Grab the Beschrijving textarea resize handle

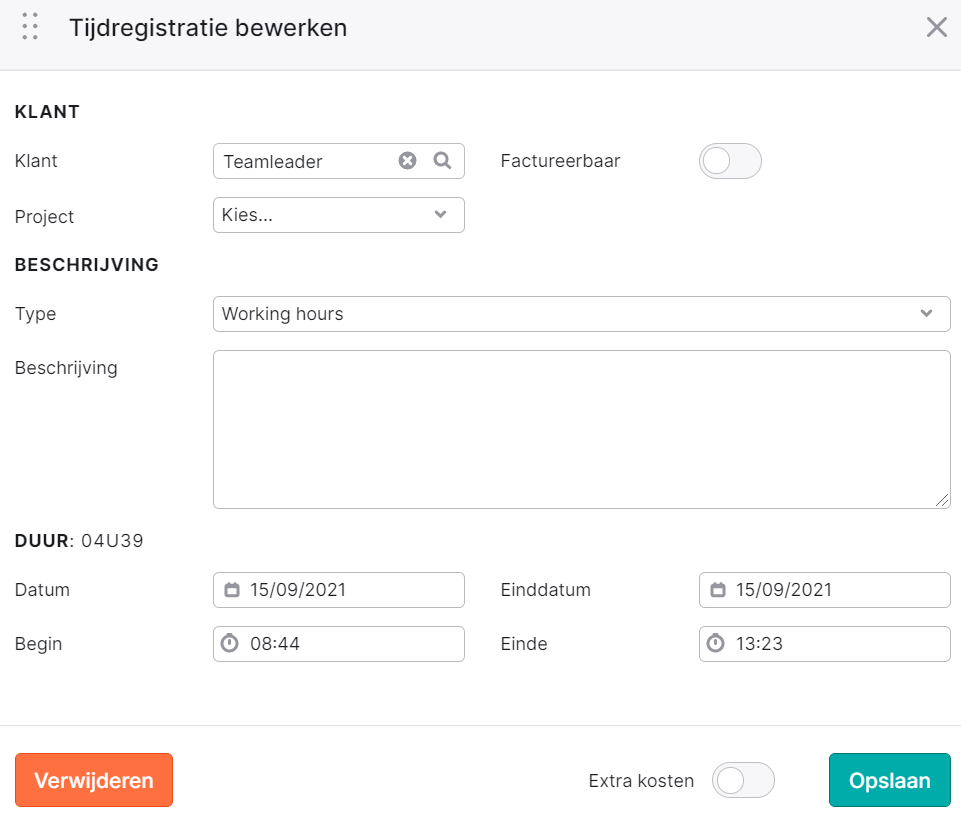point(943,501)
